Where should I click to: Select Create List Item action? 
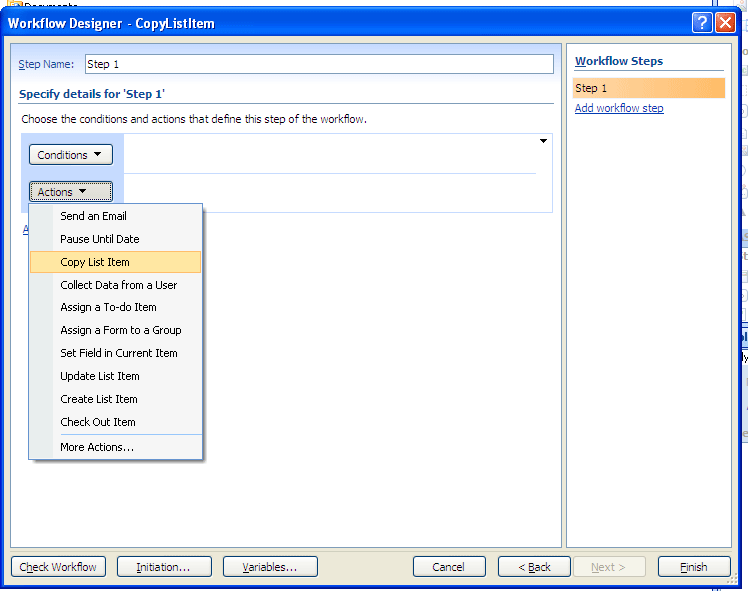click(x=115, y=399)
